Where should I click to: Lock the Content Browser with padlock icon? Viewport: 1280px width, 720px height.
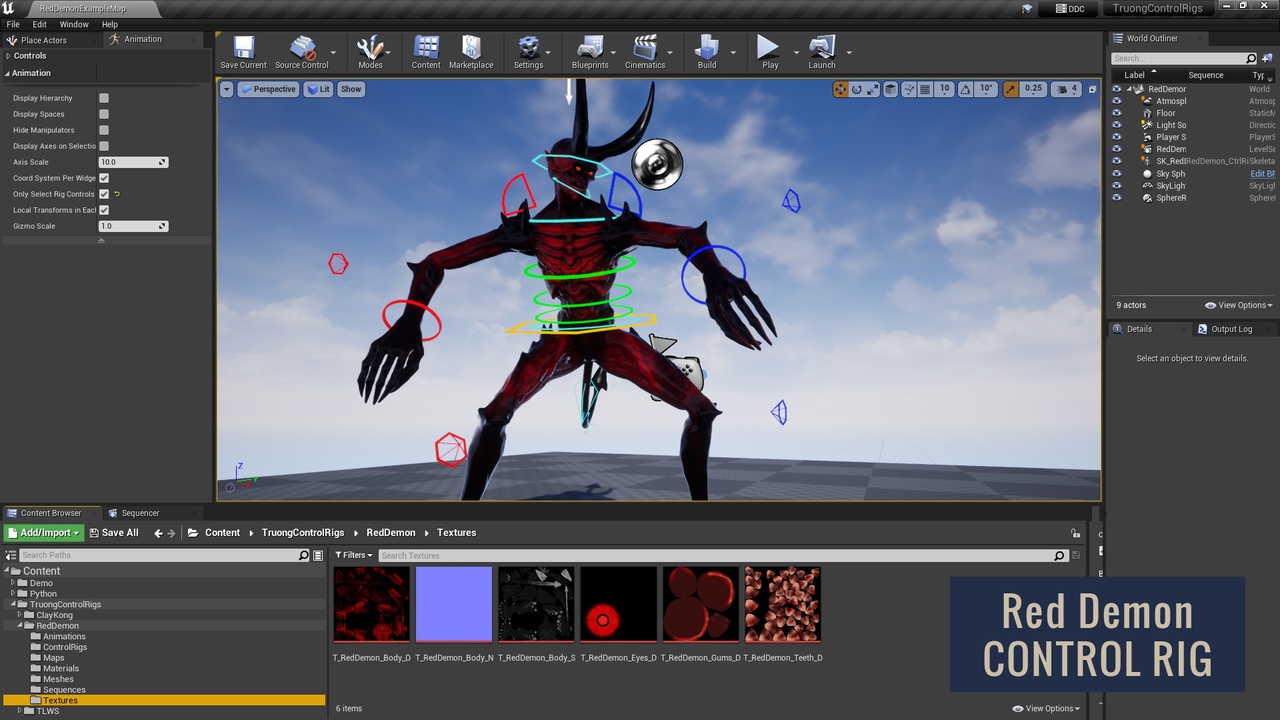[1075, 533]
